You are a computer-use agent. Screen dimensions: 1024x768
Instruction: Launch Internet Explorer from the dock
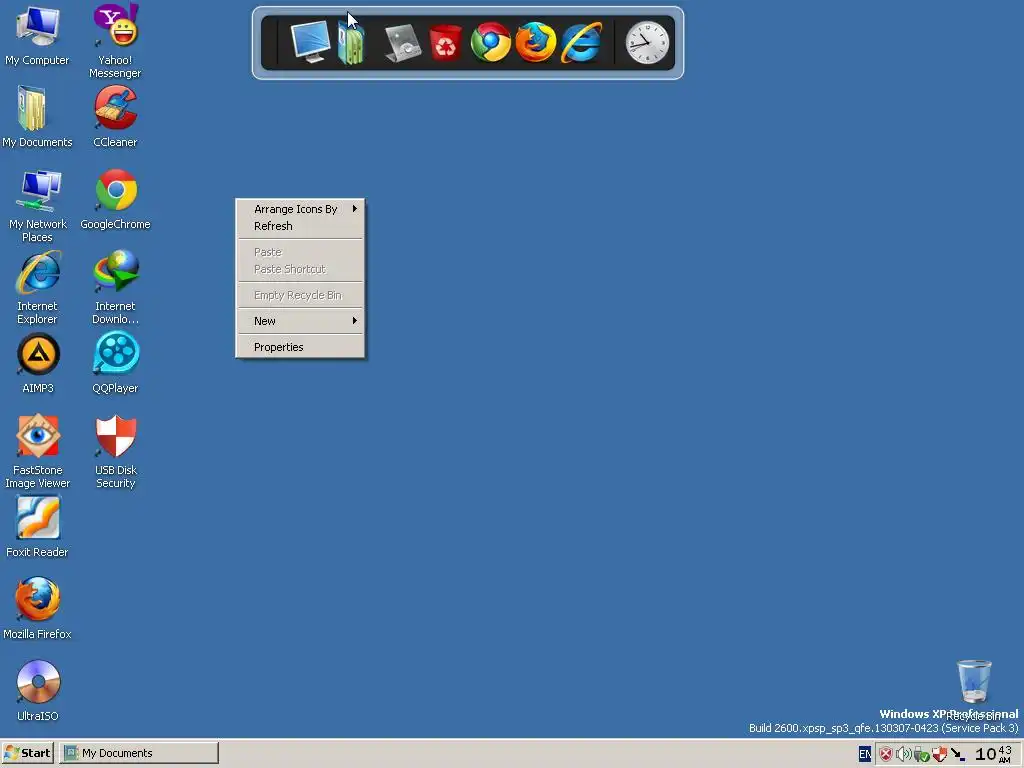click(x=581, y=42)
